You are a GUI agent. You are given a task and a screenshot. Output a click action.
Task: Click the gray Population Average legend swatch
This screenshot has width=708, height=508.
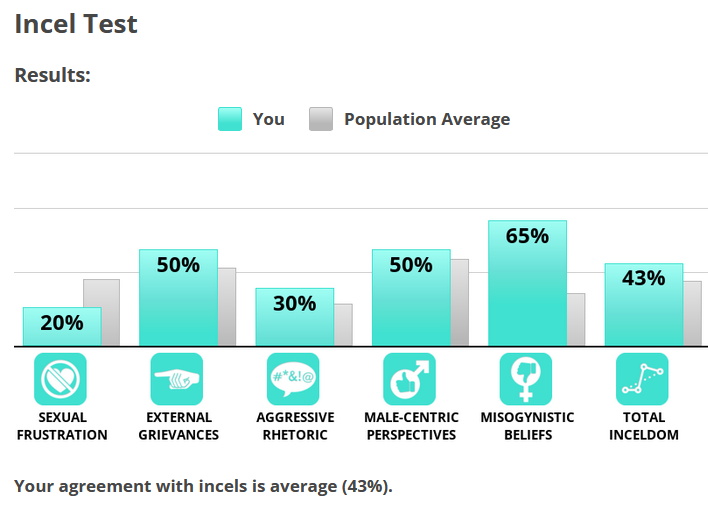321,119
